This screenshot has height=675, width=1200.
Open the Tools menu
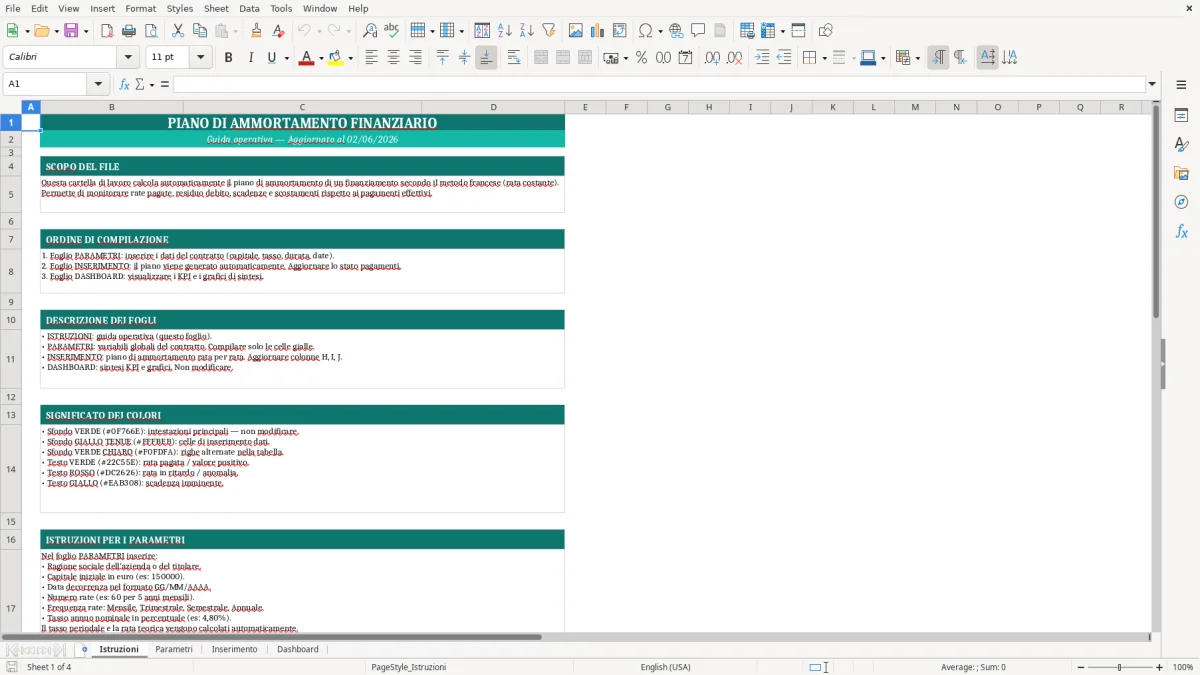coord(281,8)
